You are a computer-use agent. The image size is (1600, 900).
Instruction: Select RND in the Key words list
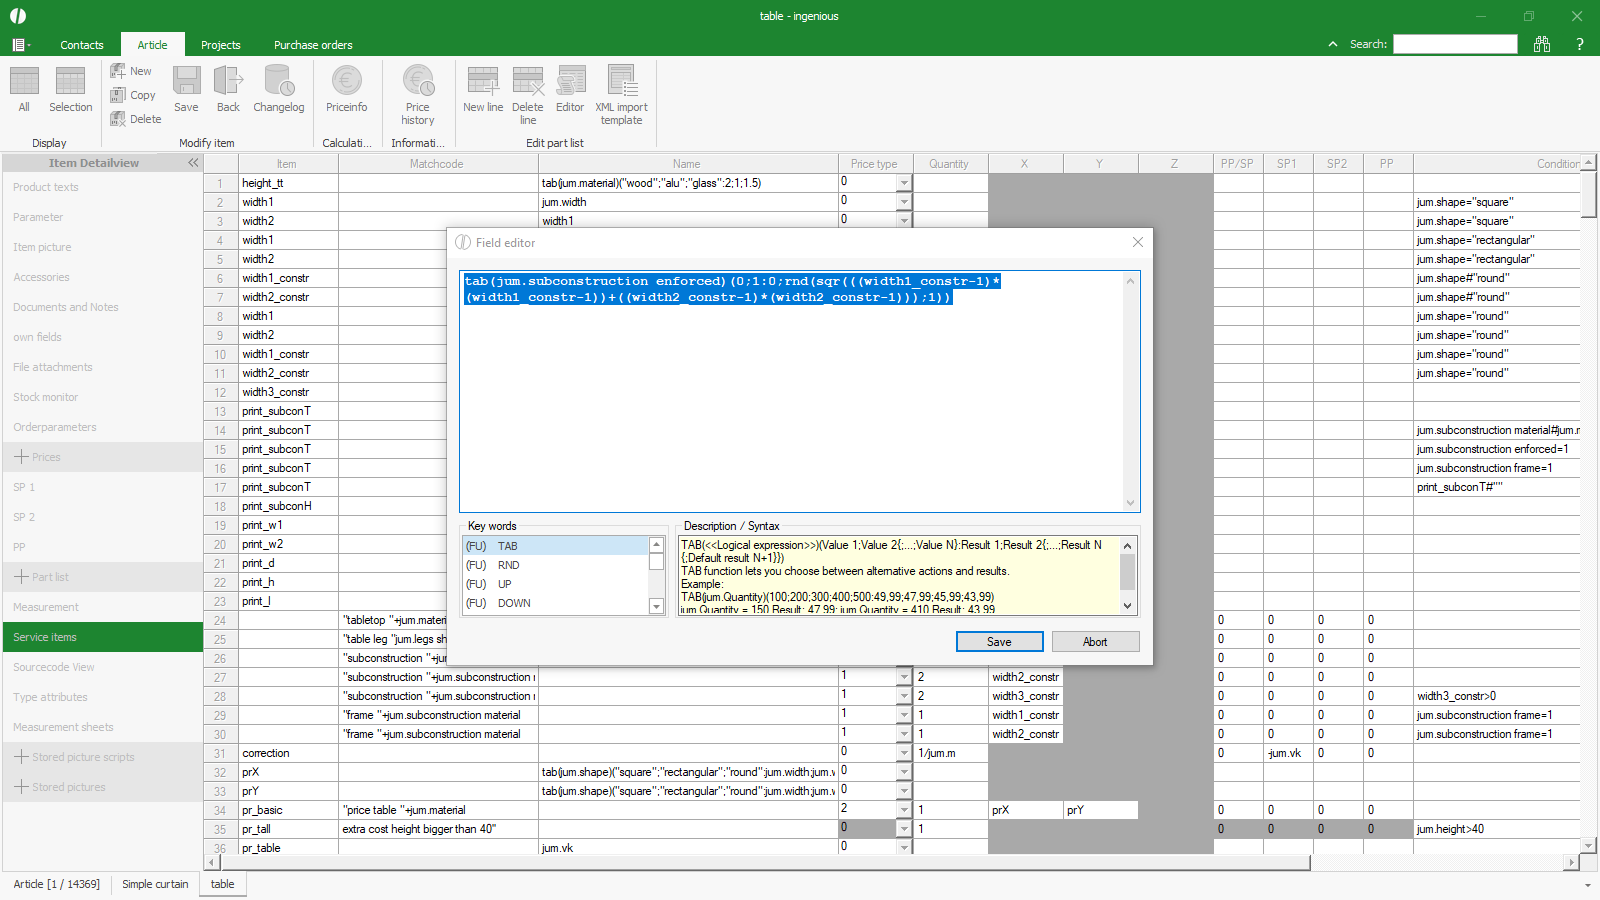[509, 565]
